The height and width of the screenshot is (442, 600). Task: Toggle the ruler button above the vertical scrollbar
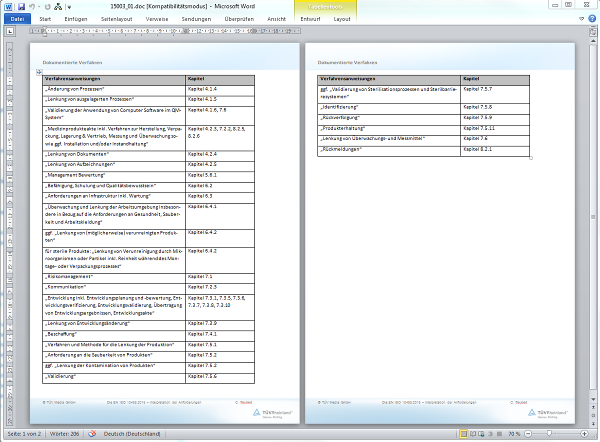[x=594, y=33]
